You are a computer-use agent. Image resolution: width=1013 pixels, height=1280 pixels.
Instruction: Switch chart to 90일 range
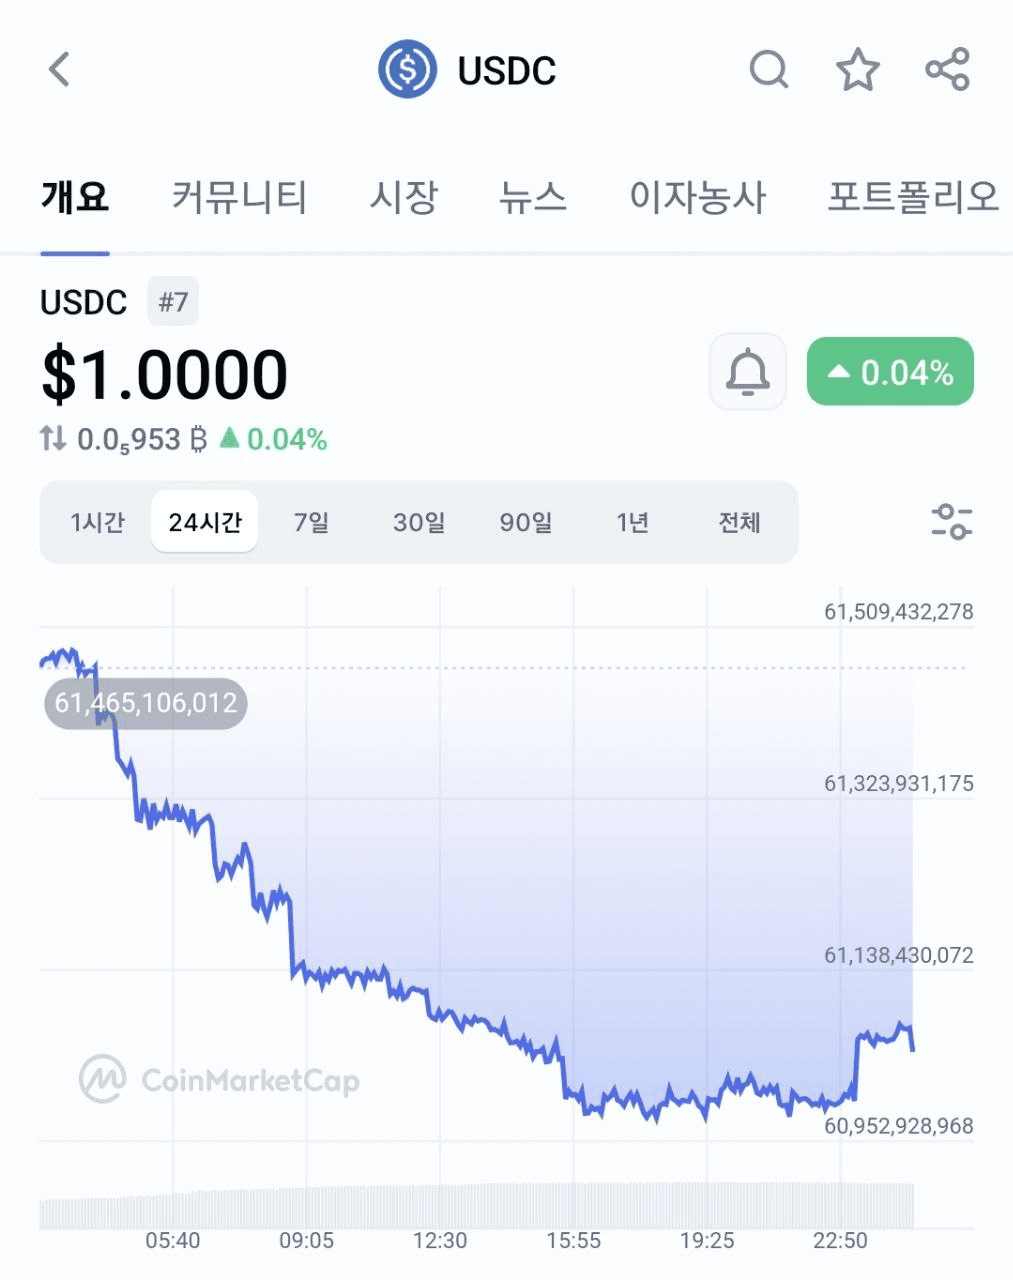point(526,522)
